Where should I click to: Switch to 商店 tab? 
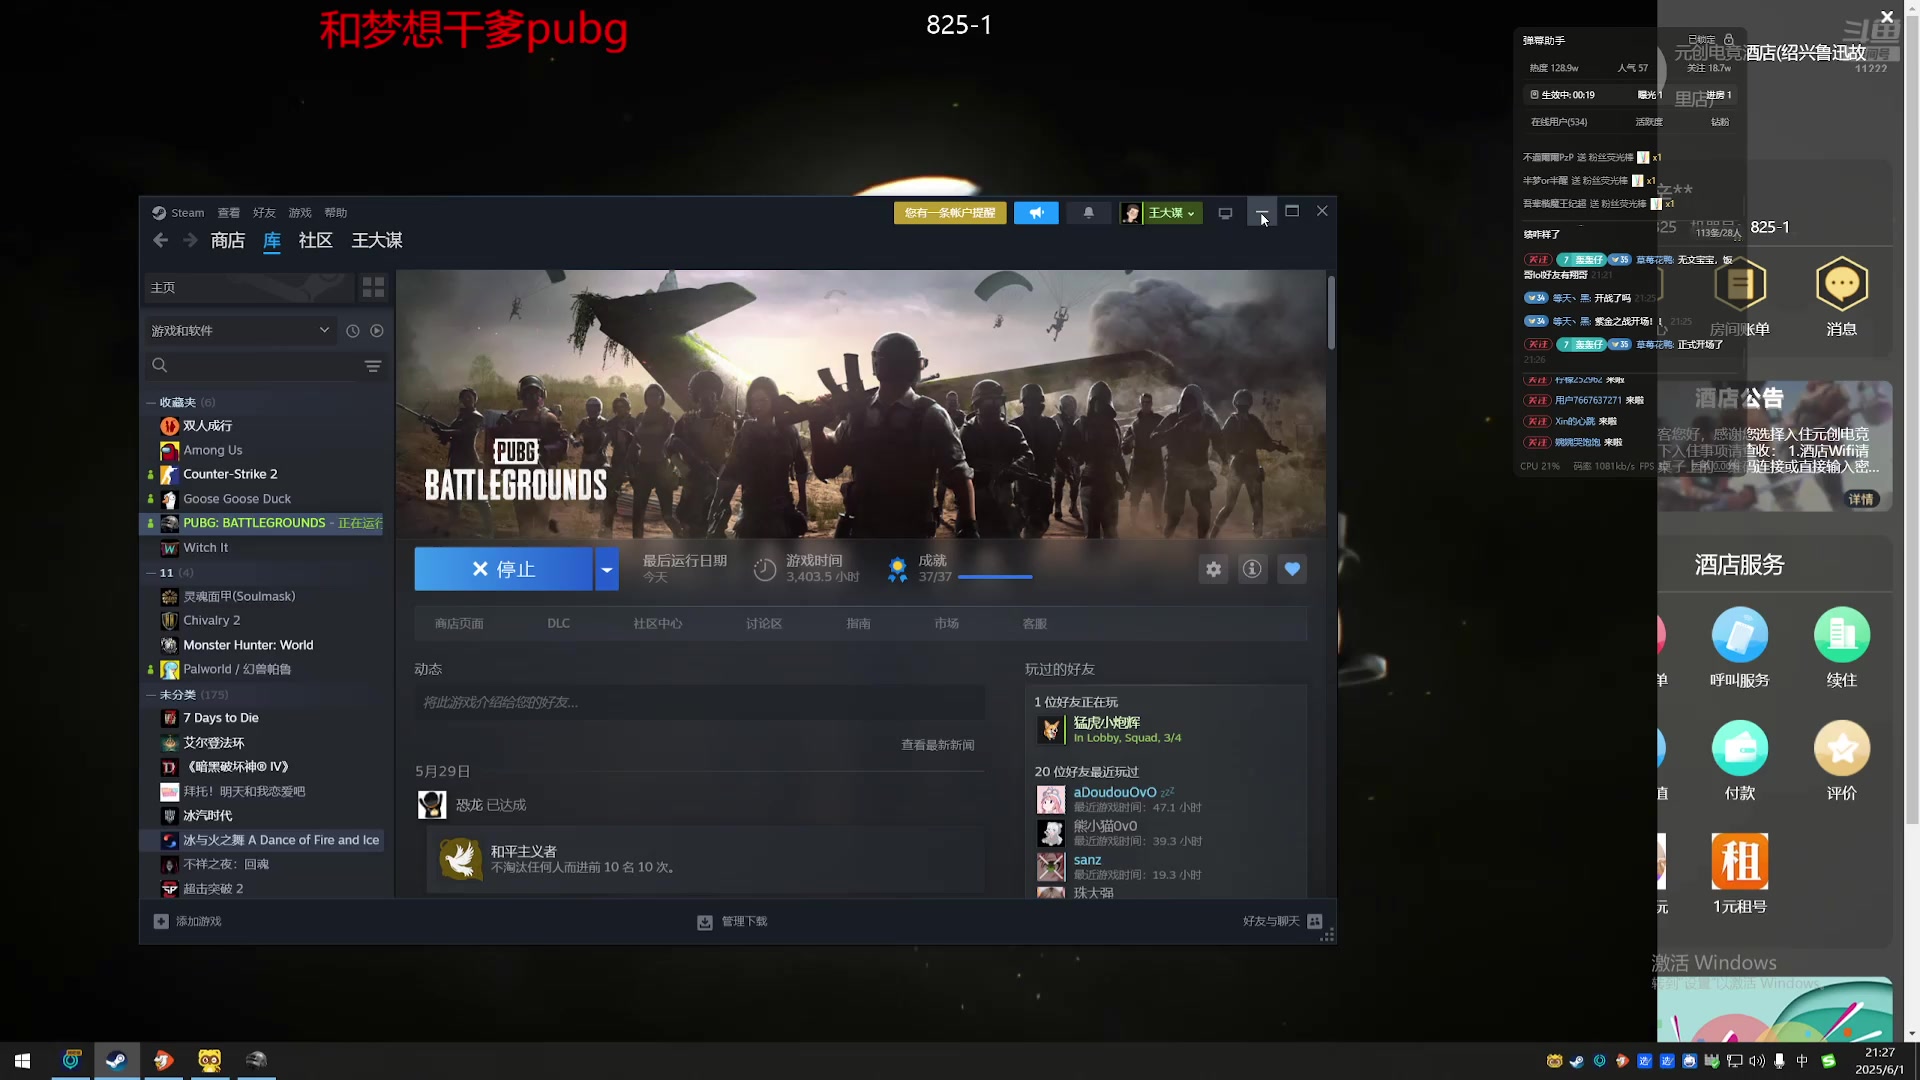228,240
